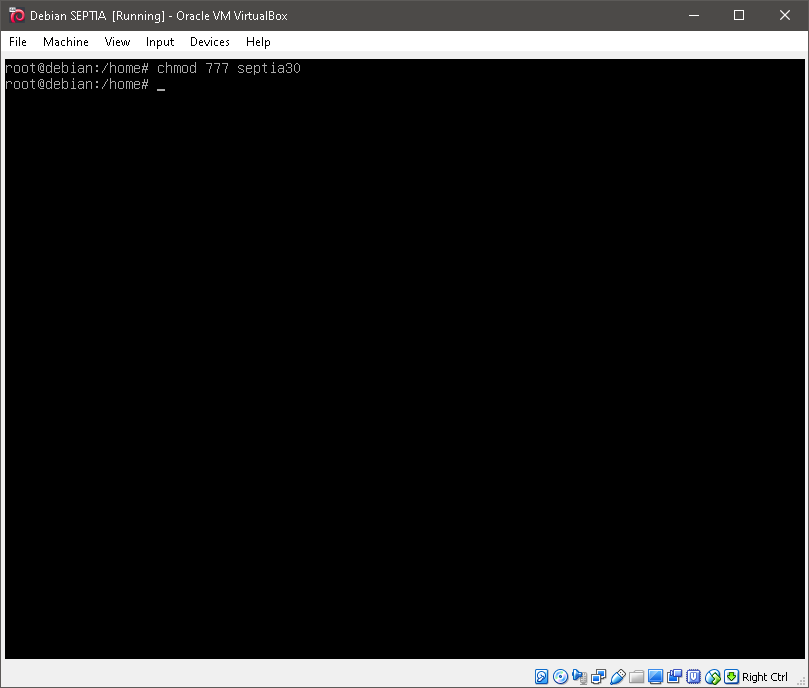
Task: Open the View menu
Action: [117, 42]
